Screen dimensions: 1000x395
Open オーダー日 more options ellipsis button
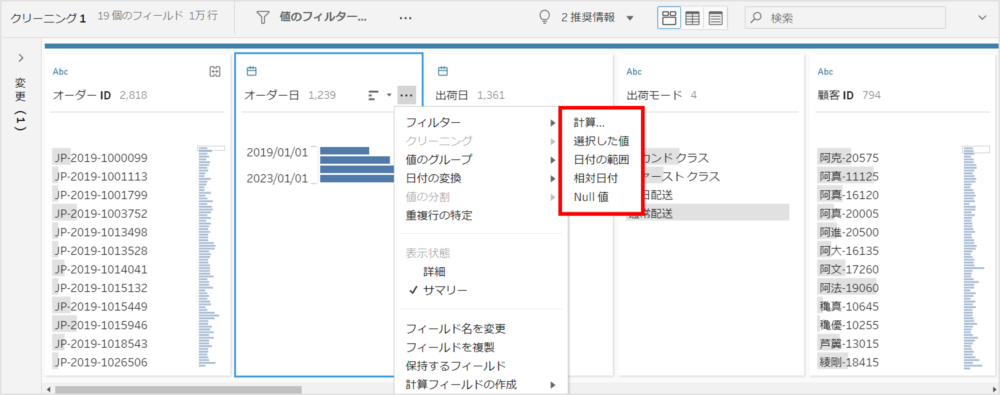pyautogui.click(x=407, y=96)
